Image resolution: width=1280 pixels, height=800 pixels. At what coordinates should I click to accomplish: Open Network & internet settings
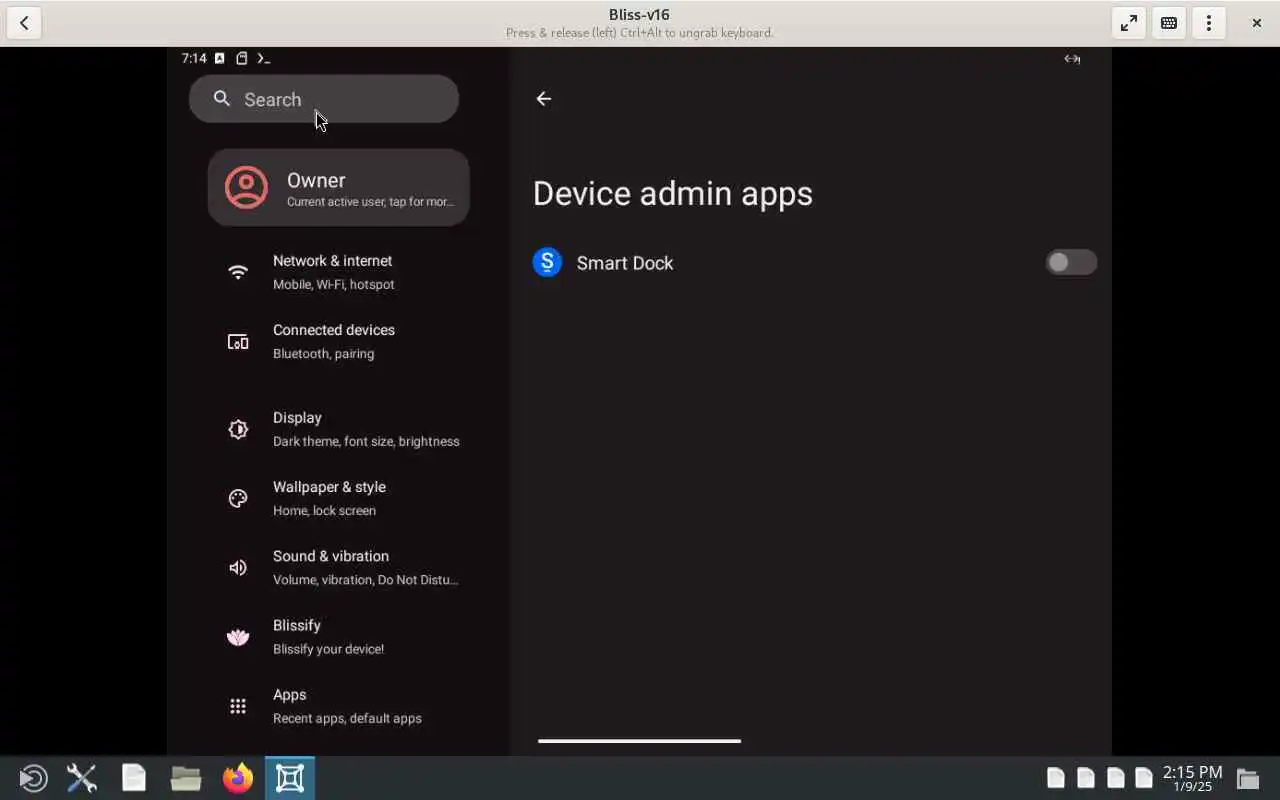click(x=338, y=272)
